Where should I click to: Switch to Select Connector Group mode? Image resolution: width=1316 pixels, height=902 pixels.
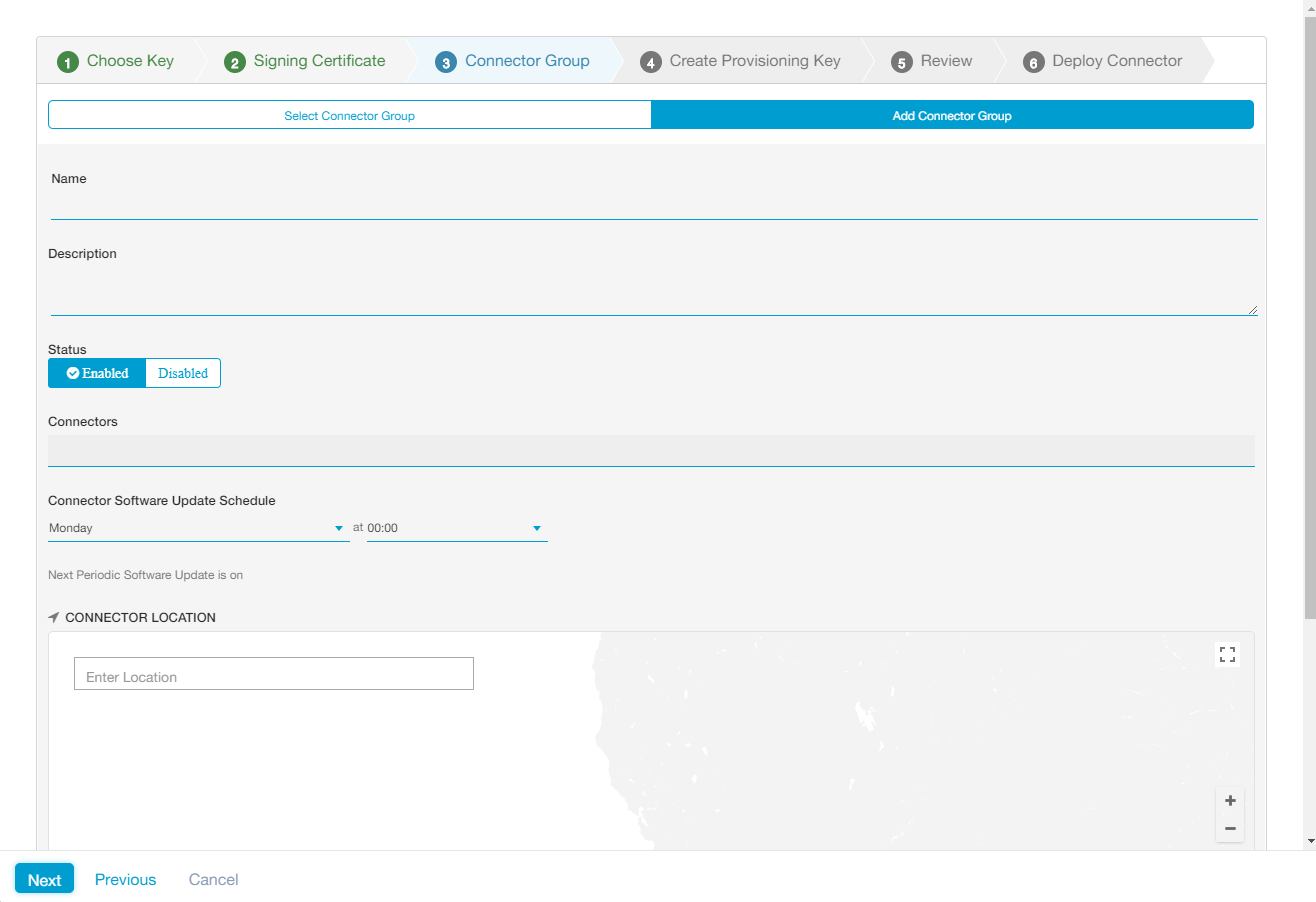coord(349,114)
